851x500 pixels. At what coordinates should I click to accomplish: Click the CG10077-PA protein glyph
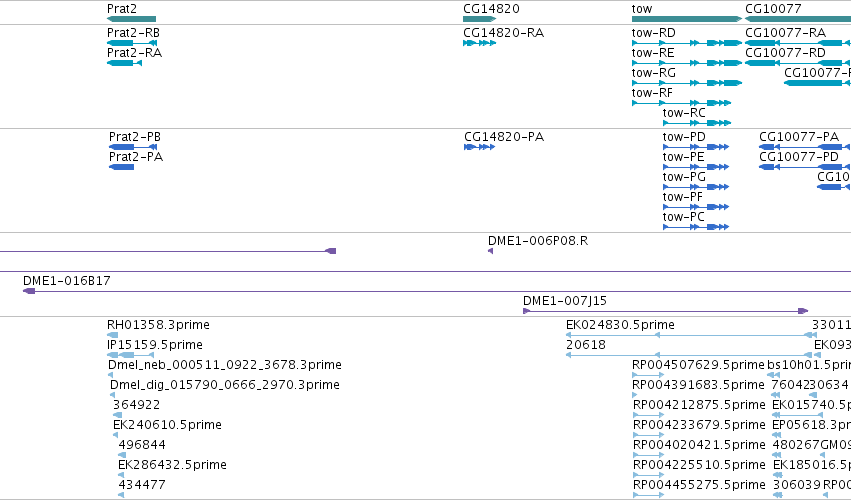point(805,147)
